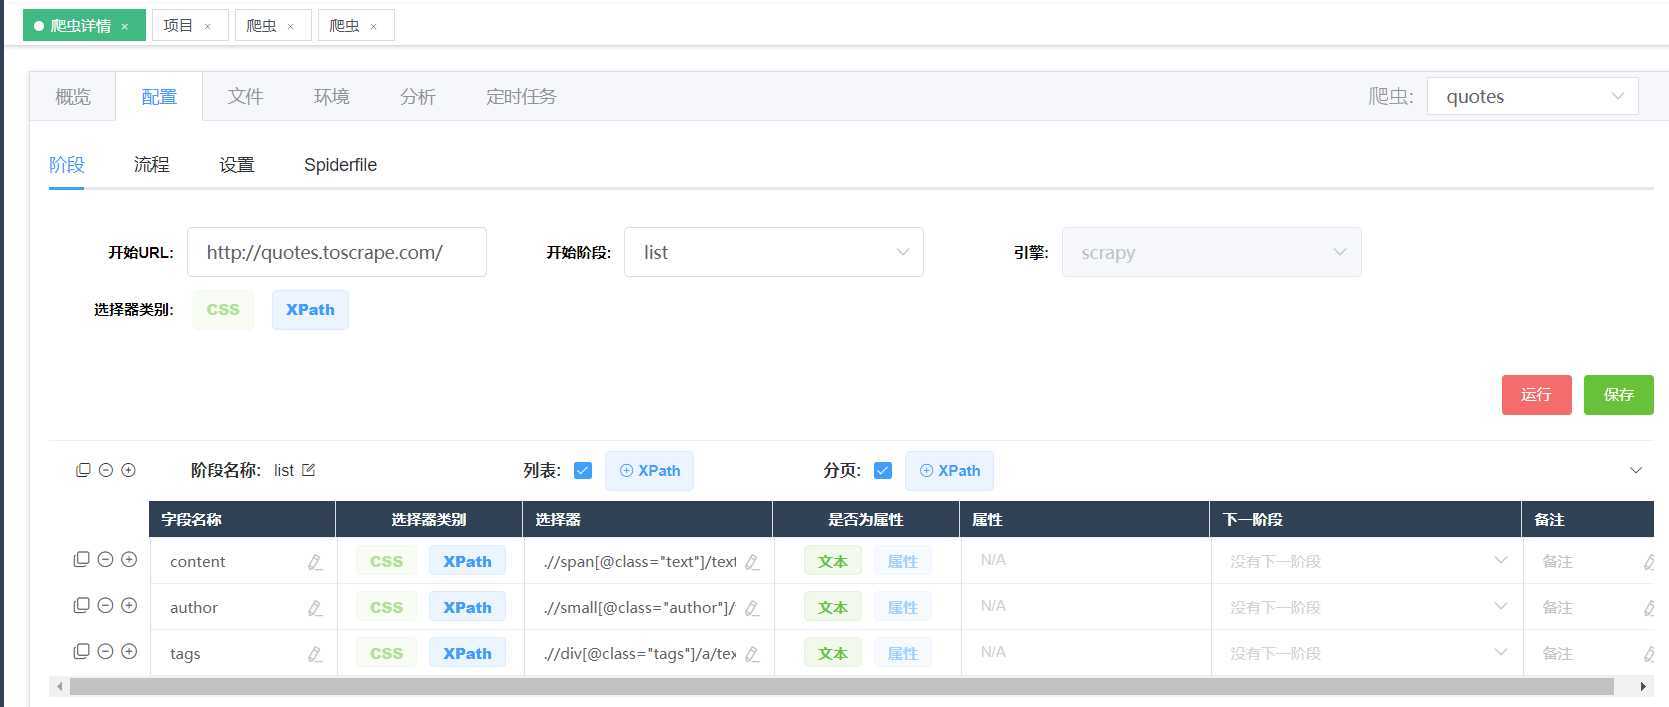
Task: Remove the content field row
Action: 105,560
